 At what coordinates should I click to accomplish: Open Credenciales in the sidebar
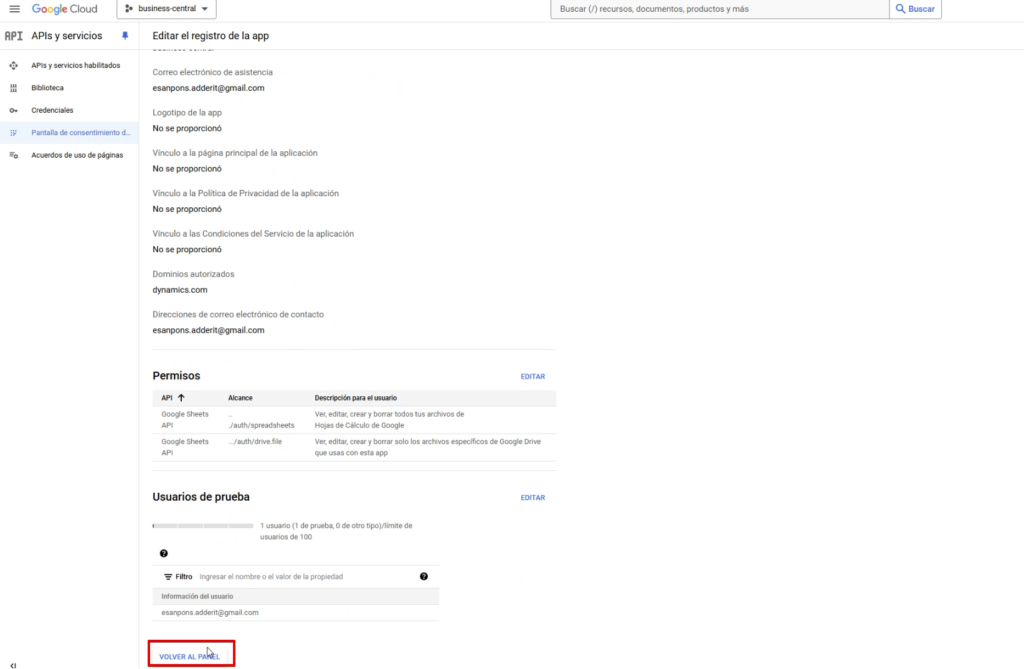[52, 110]
